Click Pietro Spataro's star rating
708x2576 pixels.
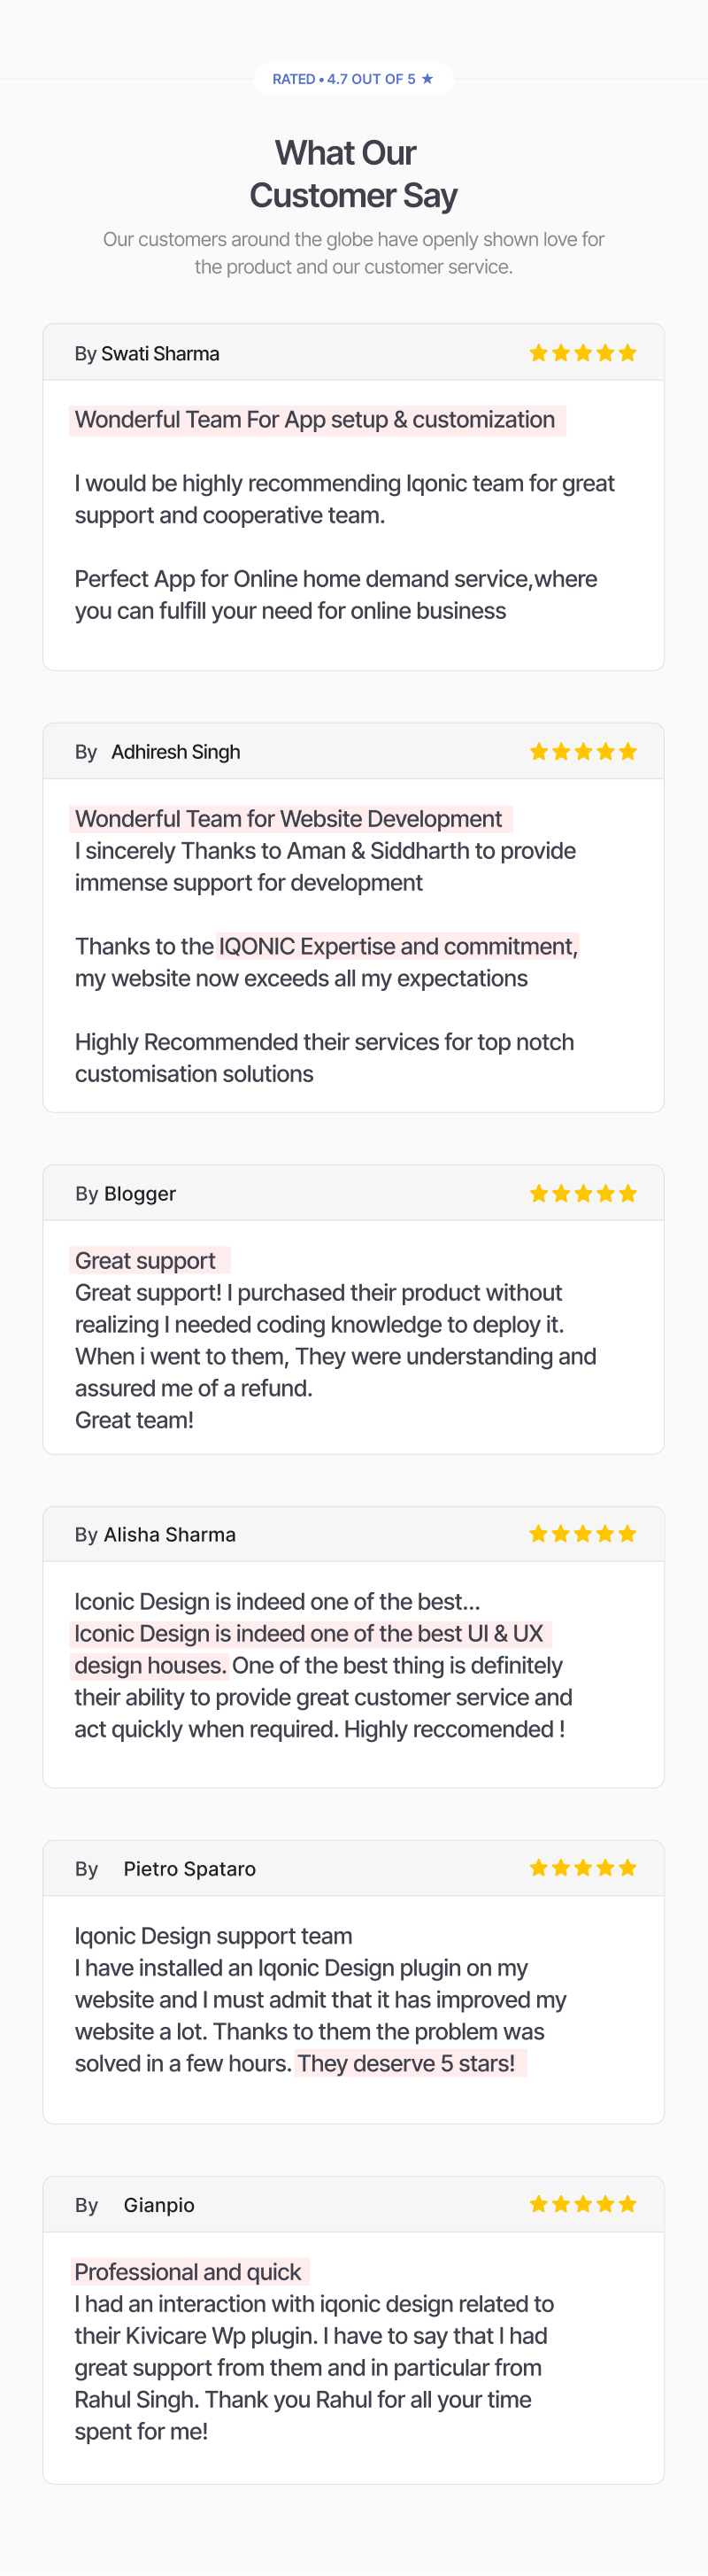point(583,1868)
